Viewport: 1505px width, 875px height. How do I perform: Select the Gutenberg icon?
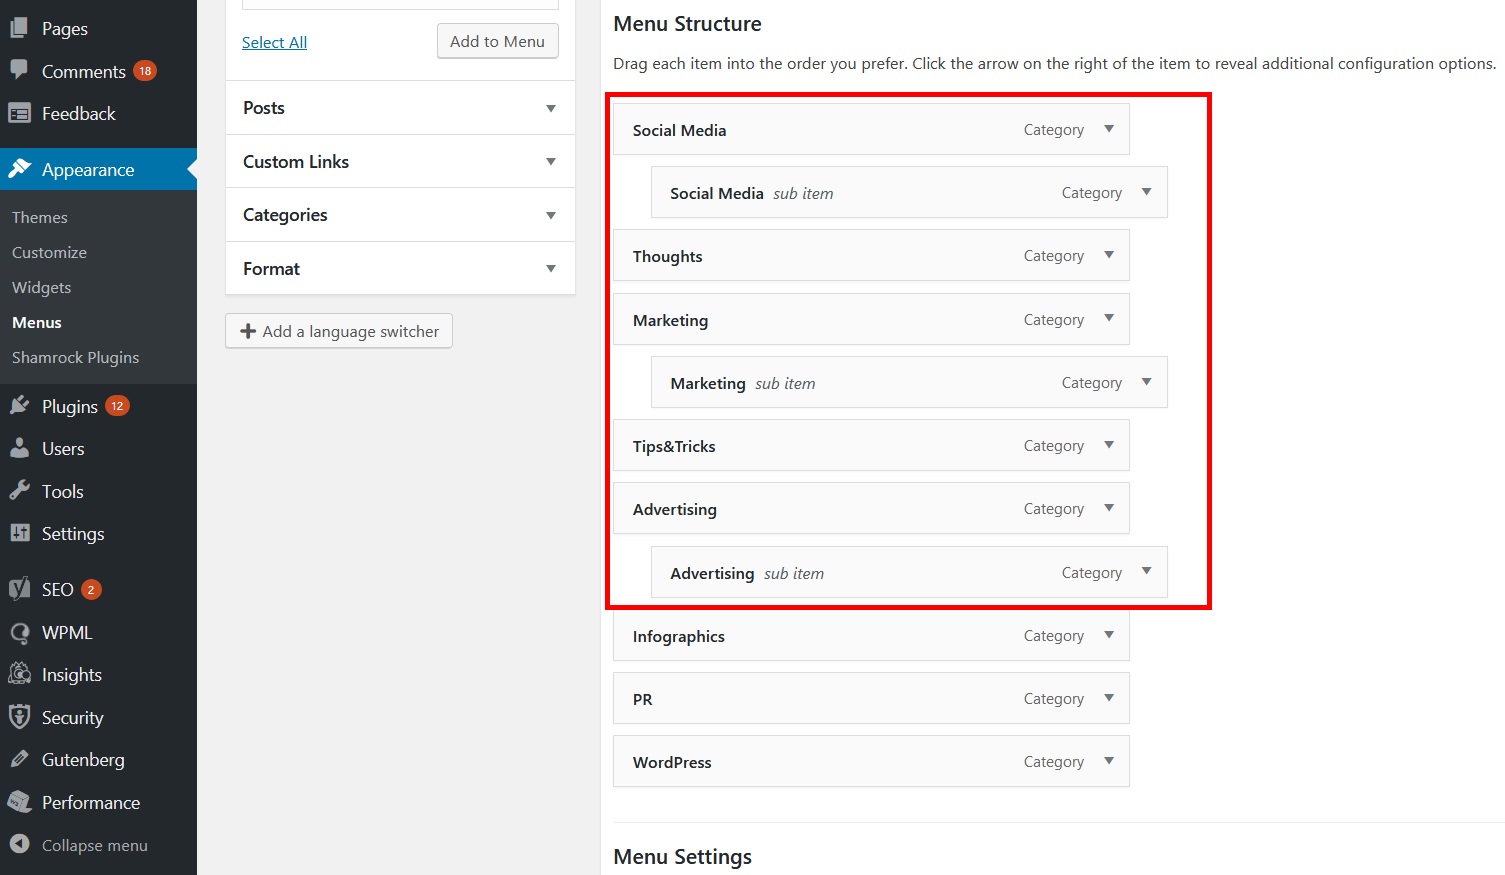click(20, 759)
